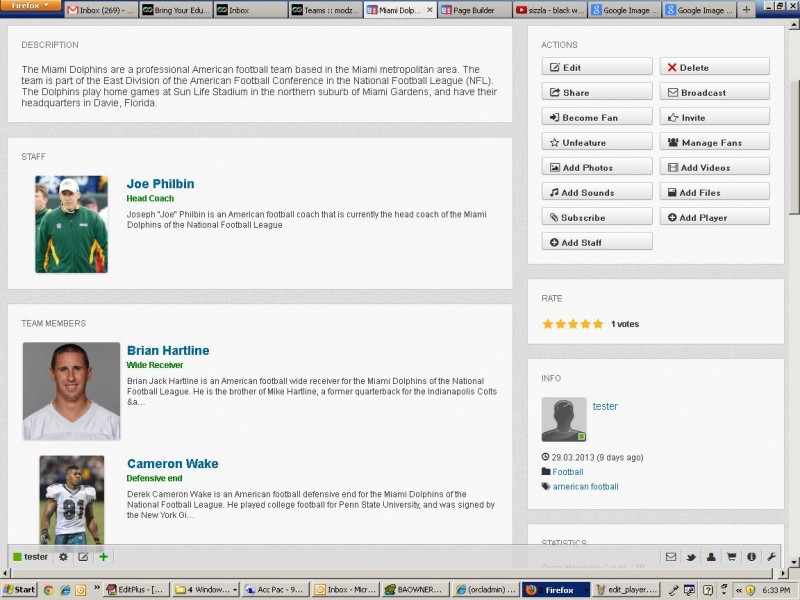This screenshot has width=800, height=600.
Task: Click the Add Files button
Action: 715,192
